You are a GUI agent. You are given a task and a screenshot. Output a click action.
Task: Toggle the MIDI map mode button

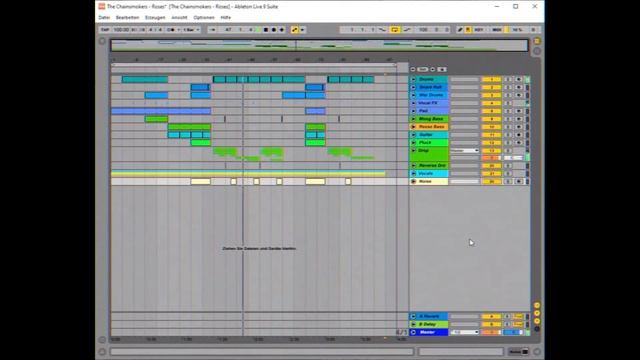pyautogui.click(x=497, y=30)
